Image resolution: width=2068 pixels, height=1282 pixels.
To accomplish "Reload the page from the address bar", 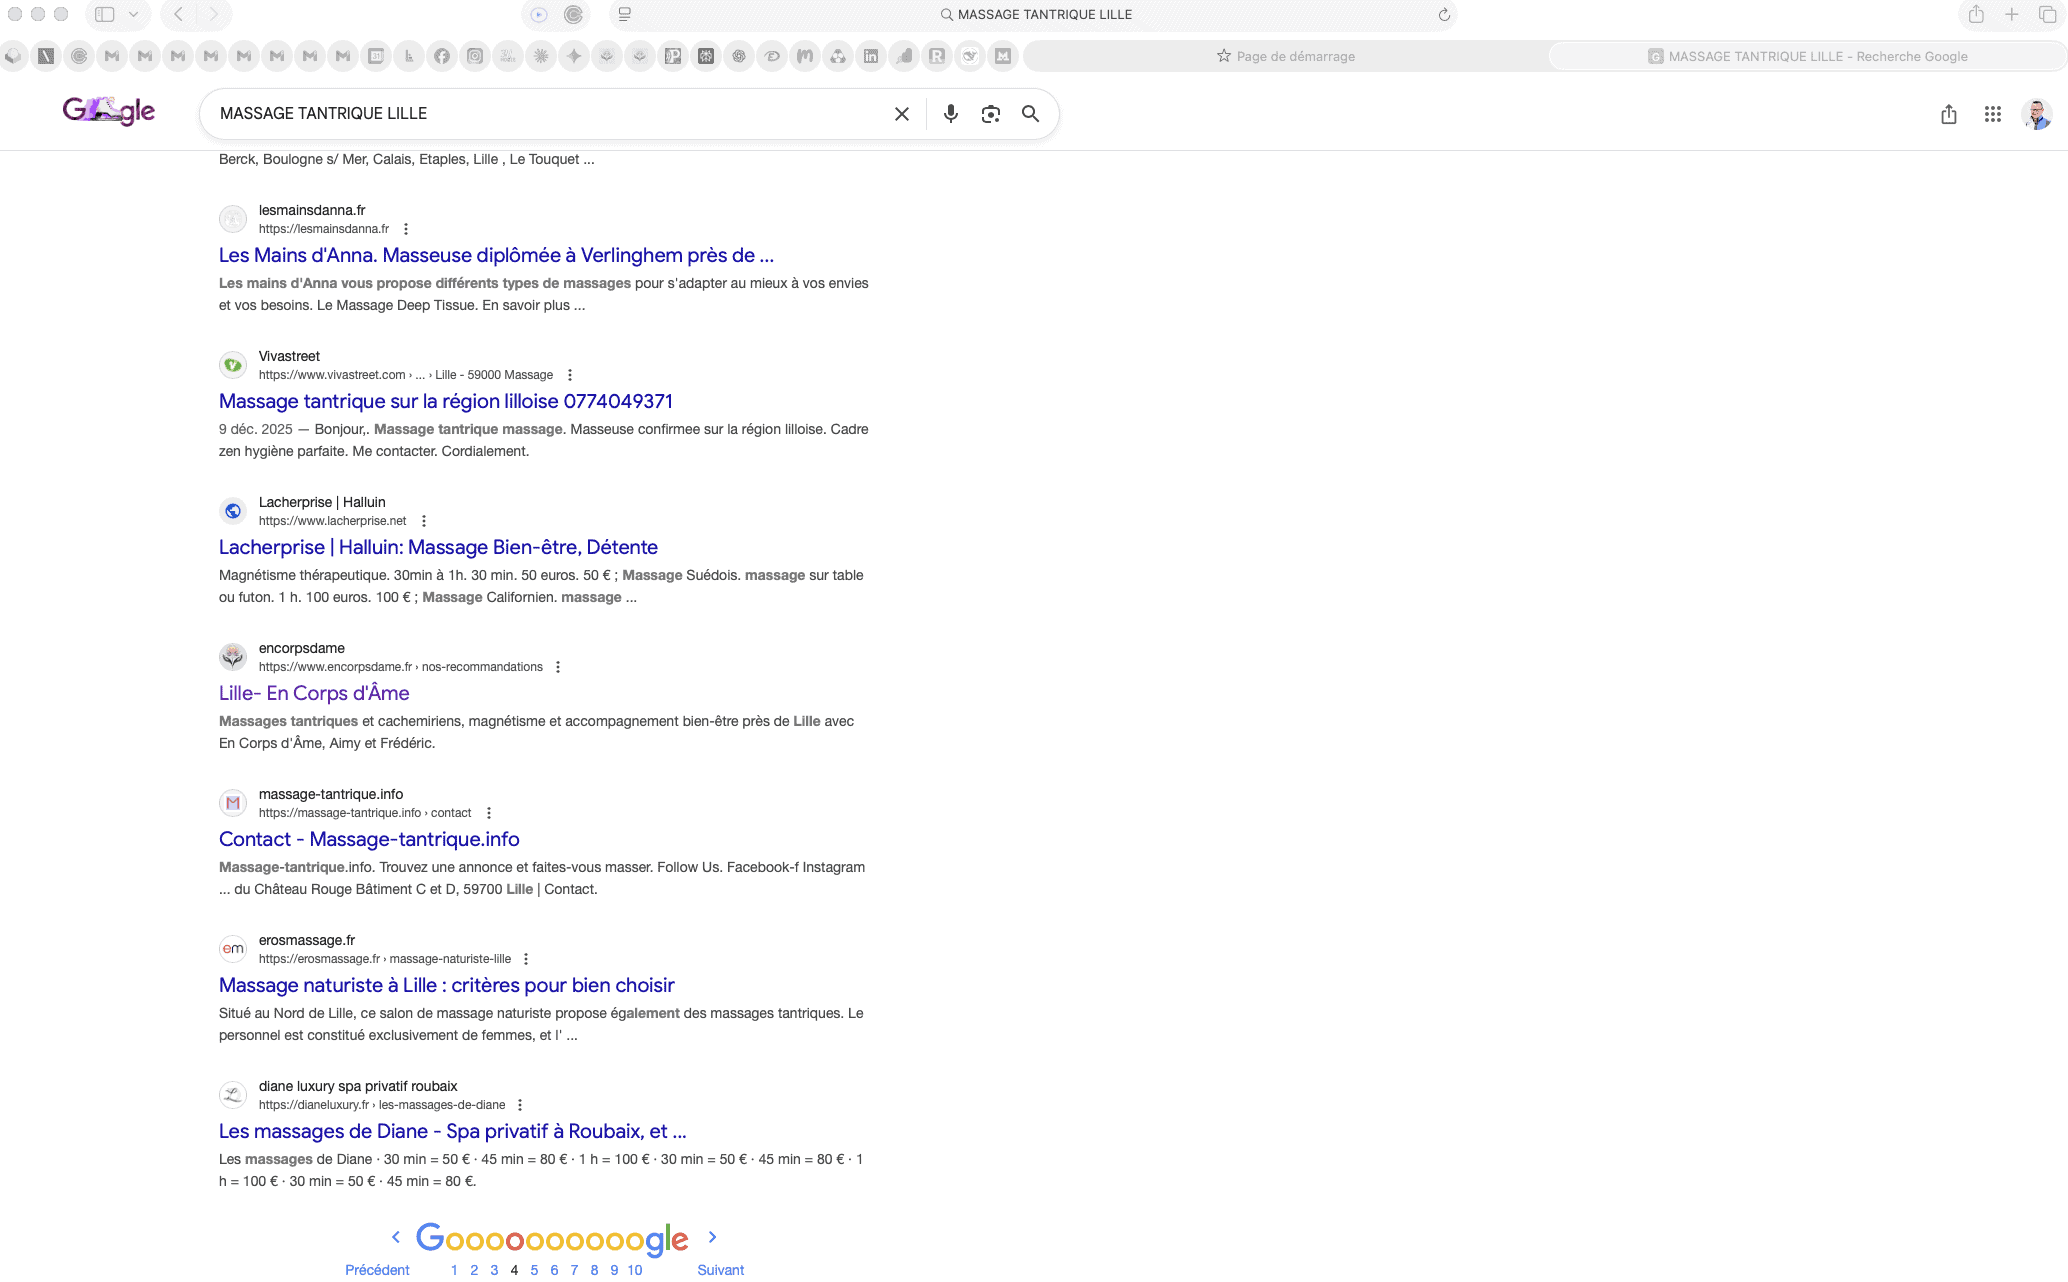I will coord(1444,15).
